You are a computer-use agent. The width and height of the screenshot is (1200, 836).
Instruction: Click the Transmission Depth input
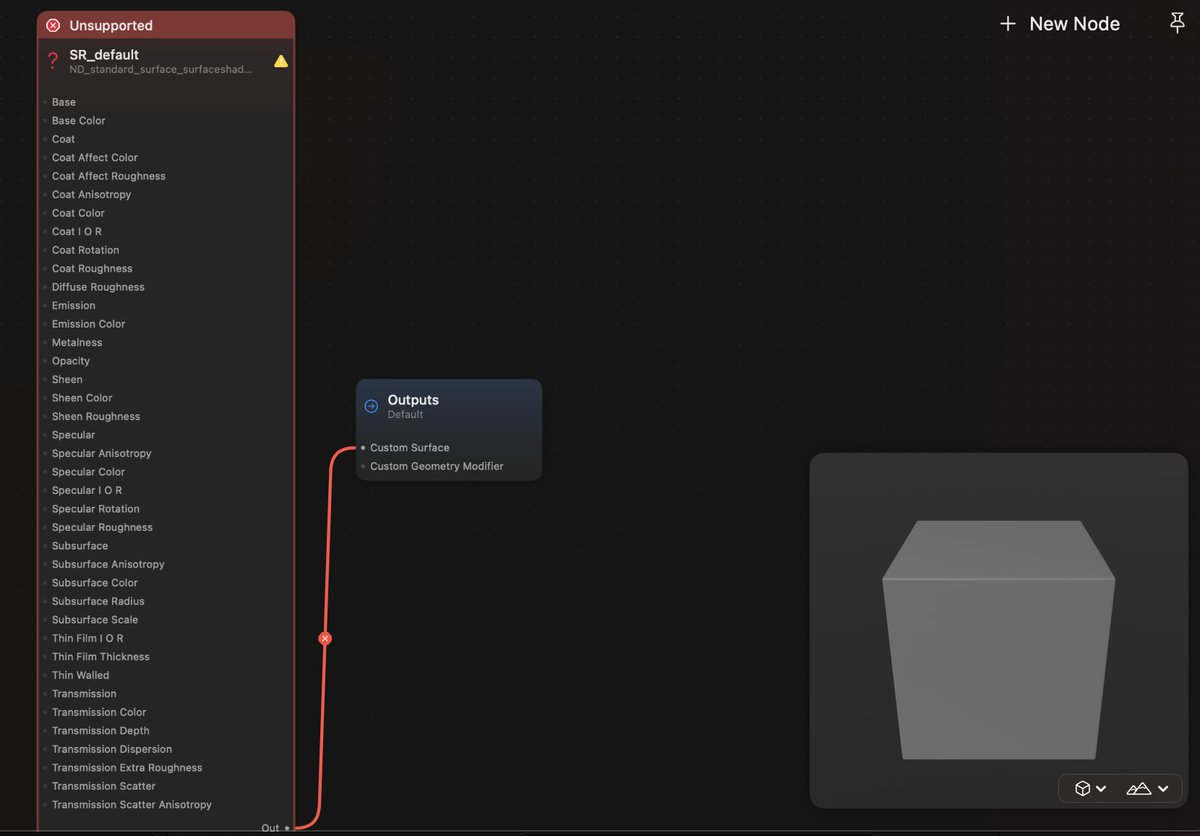101,731
